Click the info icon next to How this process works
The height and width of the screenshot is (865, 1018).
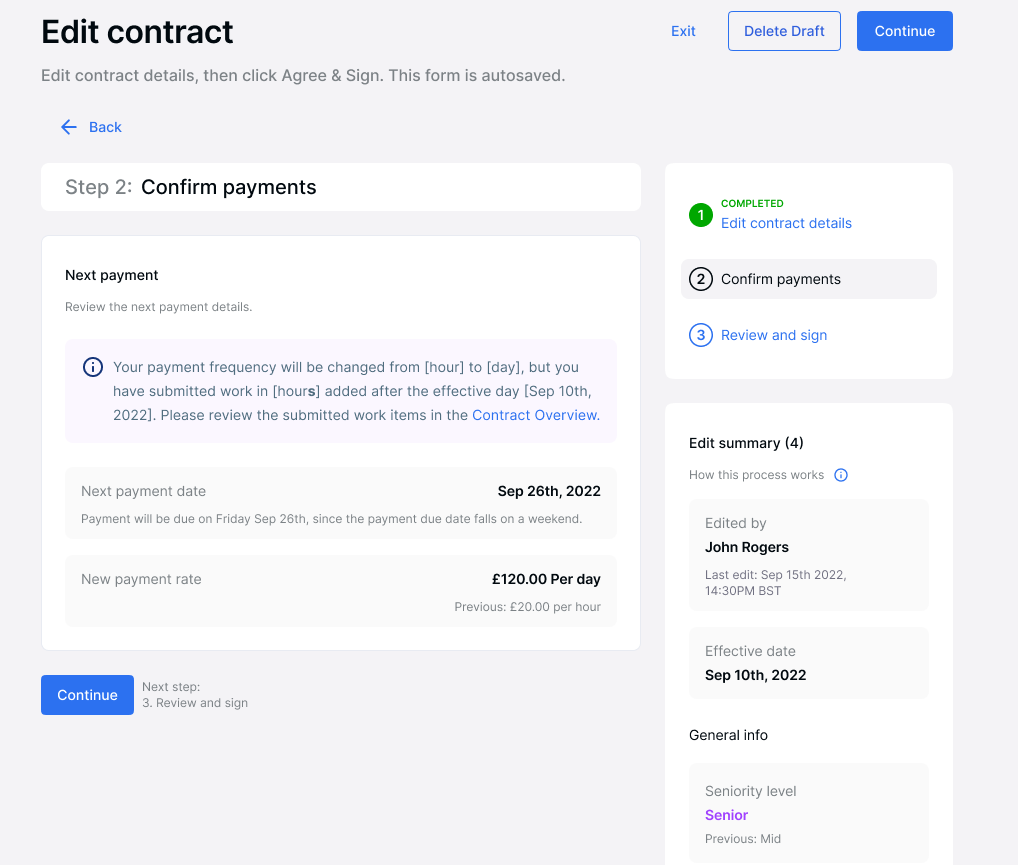tap(841, 475)
